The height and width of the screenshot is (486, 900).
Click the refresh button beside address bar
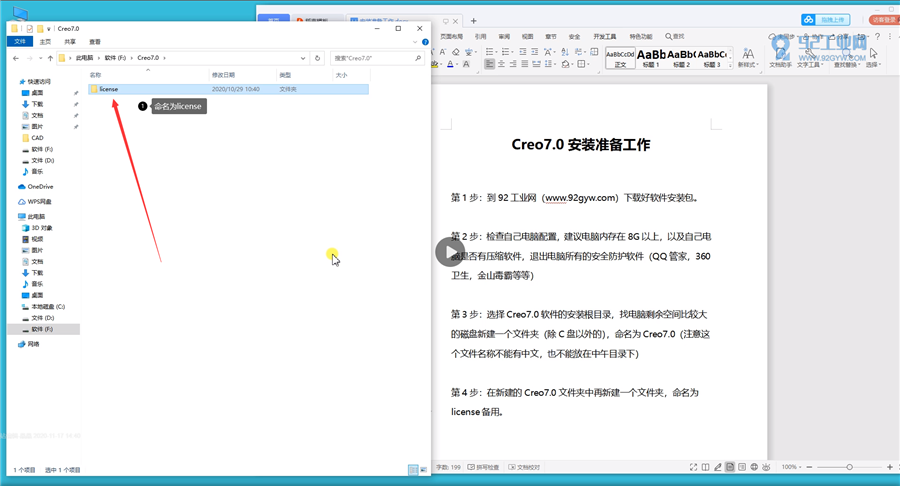click(x=317, y=58)
